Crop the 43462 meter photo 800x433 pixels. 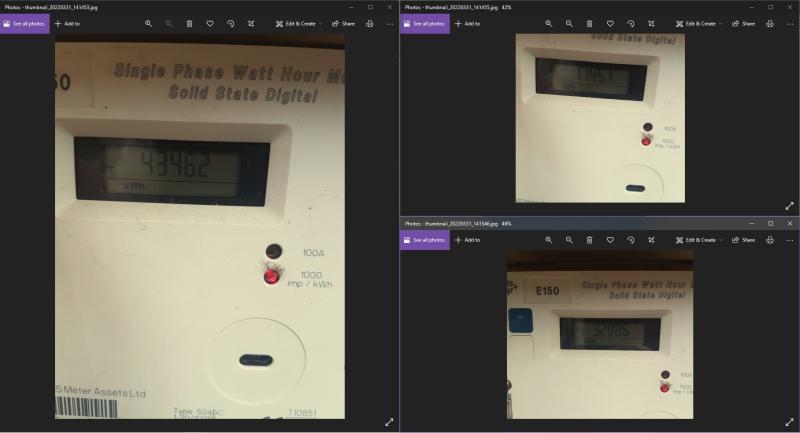tap(251, 24)
